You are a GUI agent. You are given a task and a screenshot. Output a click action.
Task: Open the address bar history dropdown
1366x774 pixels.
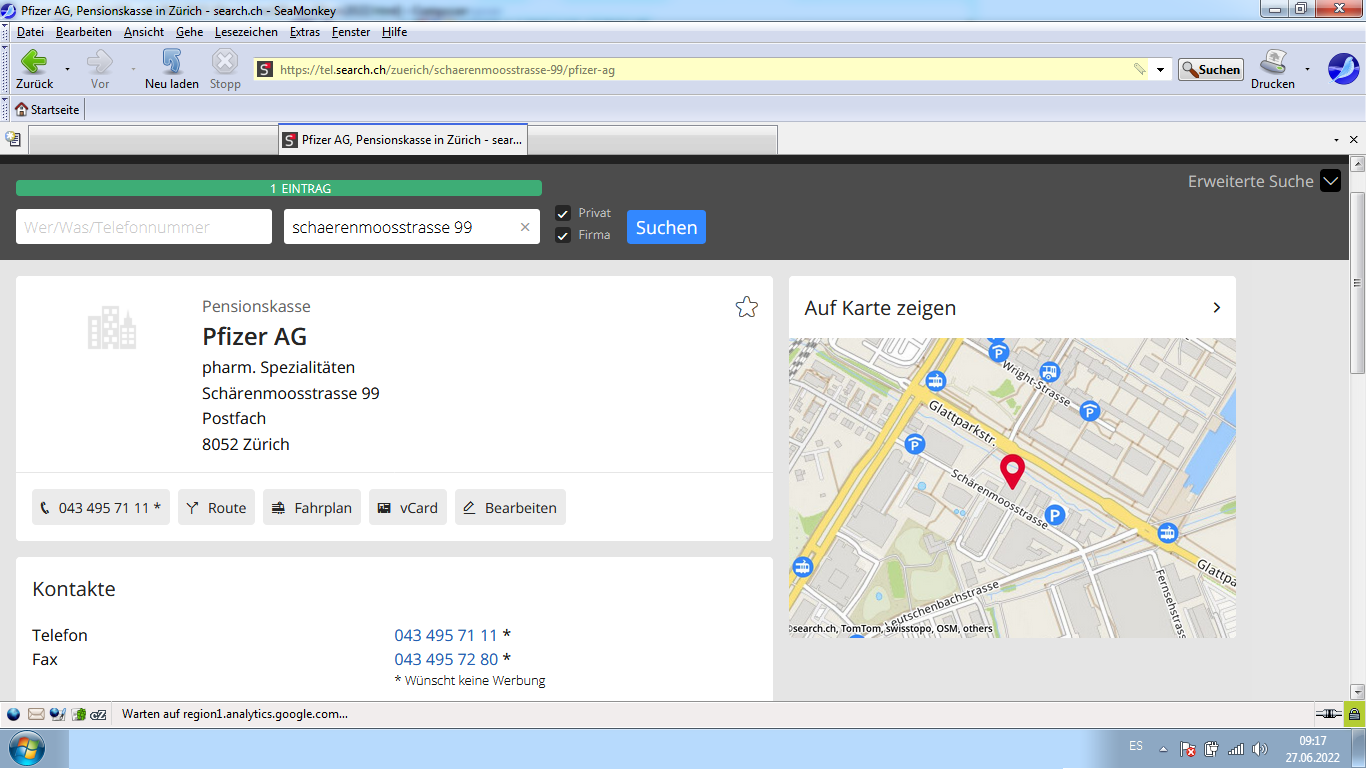tap(1159, 69)
